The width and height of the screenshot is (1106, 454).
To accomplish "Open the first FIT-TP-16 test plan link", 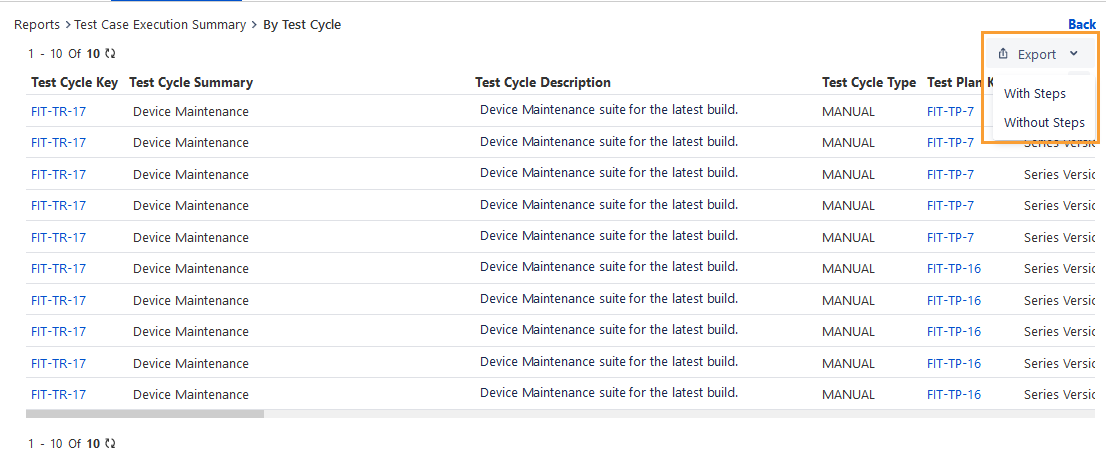I will point(954,269).
